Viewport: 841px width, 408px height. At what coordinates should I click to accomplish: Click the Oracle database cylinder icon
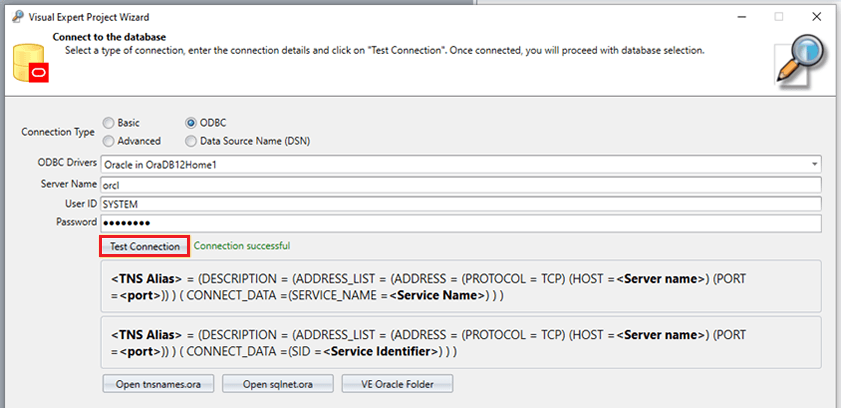point(30,62)
